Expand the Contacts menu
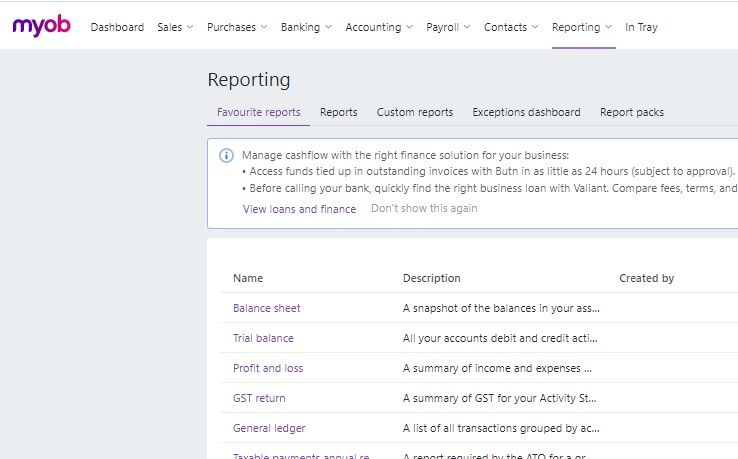 pyautogui.click(x=511, y=27)
